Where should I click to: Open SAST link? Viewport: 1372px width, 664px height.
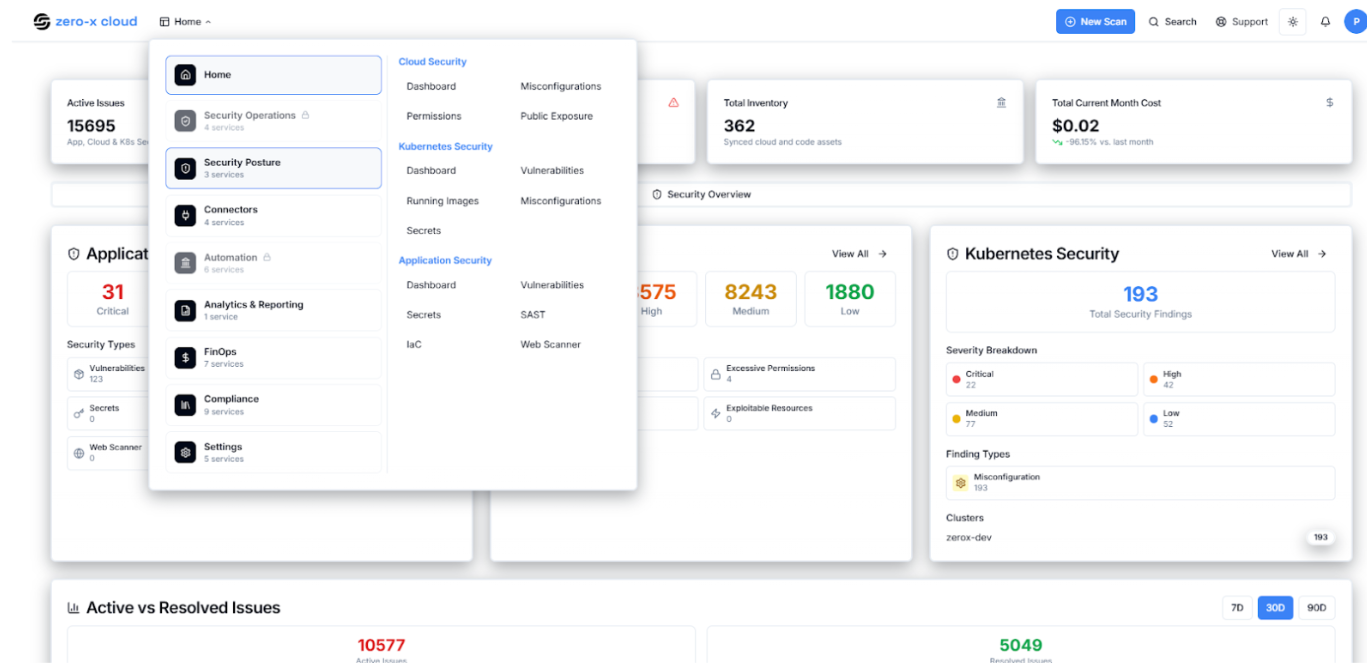pos(533,314)
